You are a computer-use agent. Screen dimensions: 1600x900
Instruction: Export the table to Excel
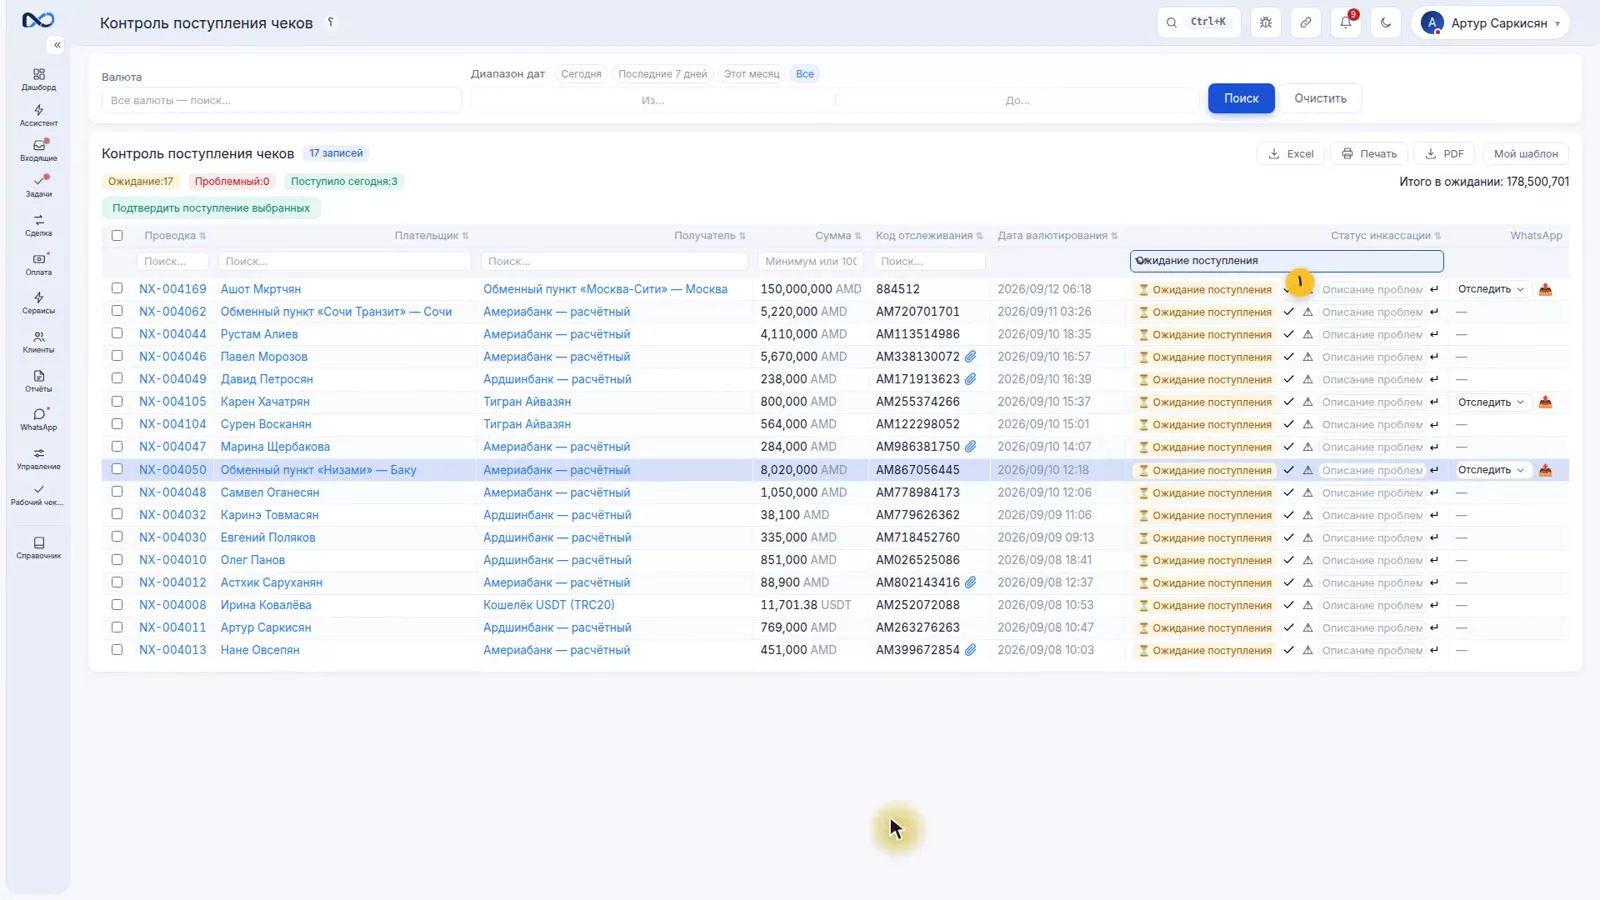(x=1291, y=154)
